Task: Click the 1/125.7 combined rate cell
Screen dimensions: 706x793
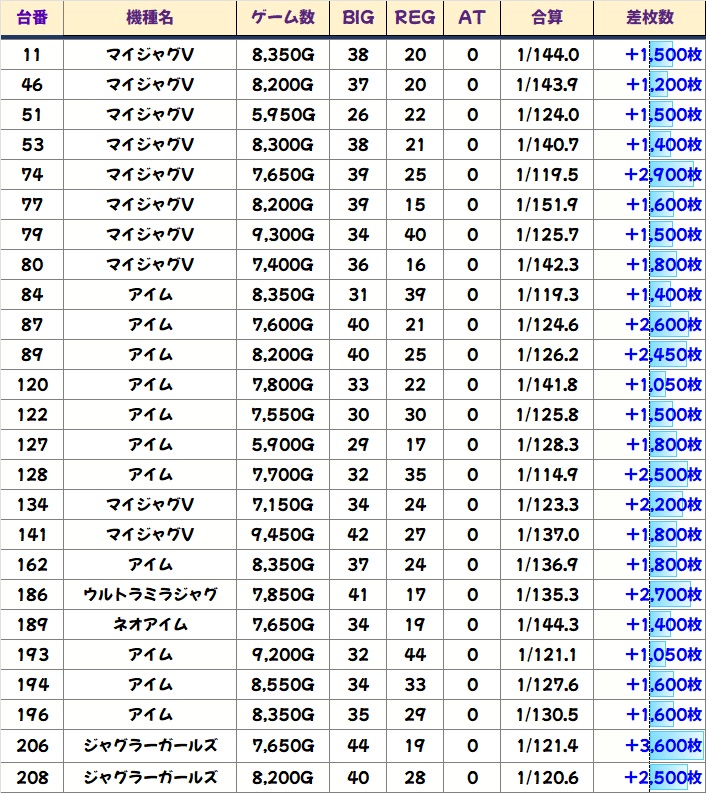Action: pyautogui.click(x=547, y=235)
